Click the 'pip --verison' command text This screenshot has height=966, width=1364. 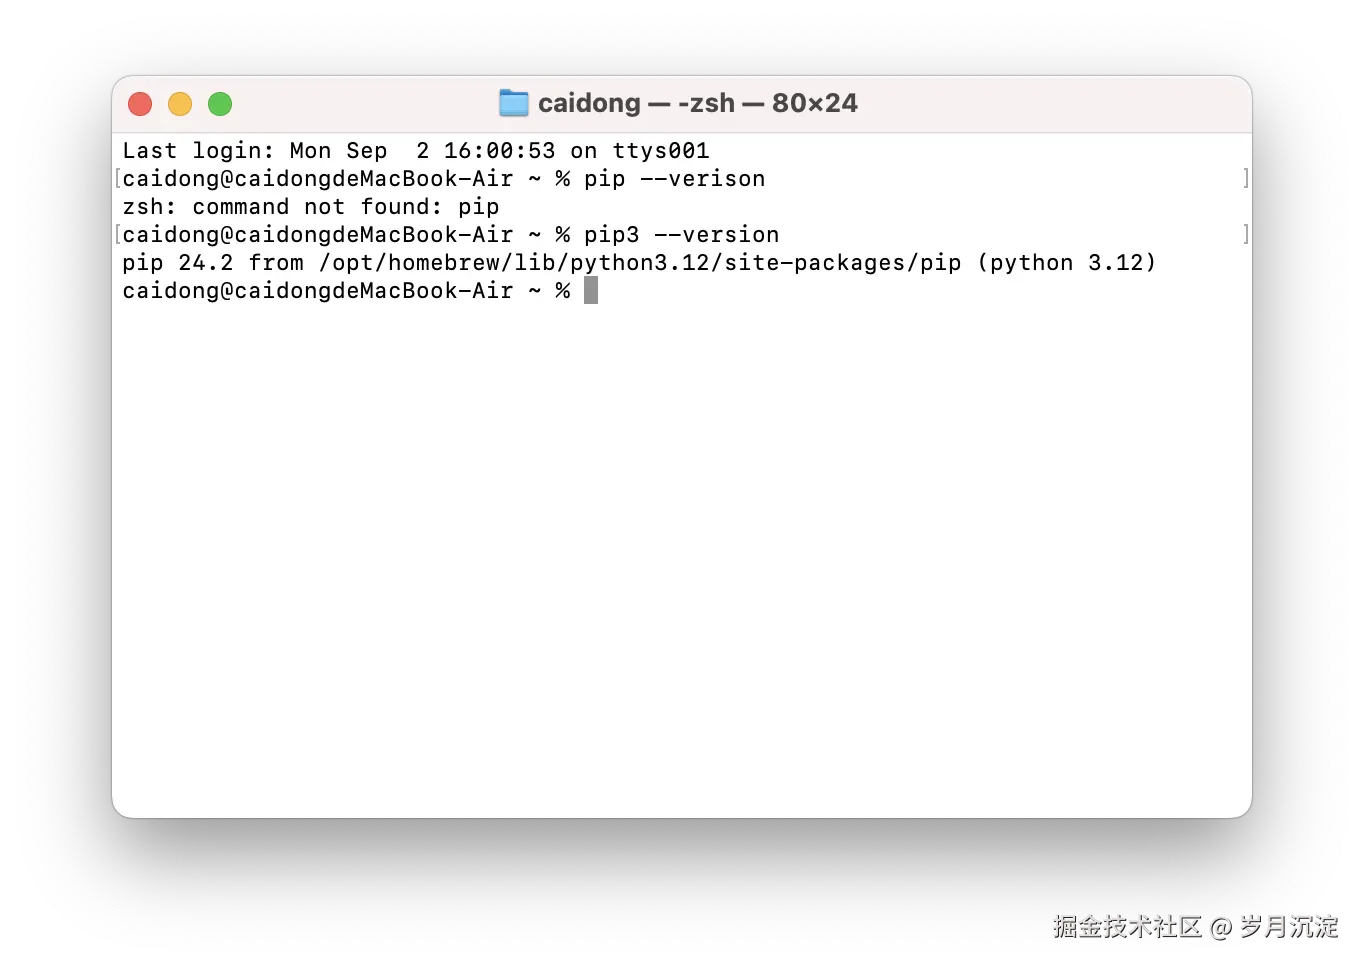click(x=675, y=178)
